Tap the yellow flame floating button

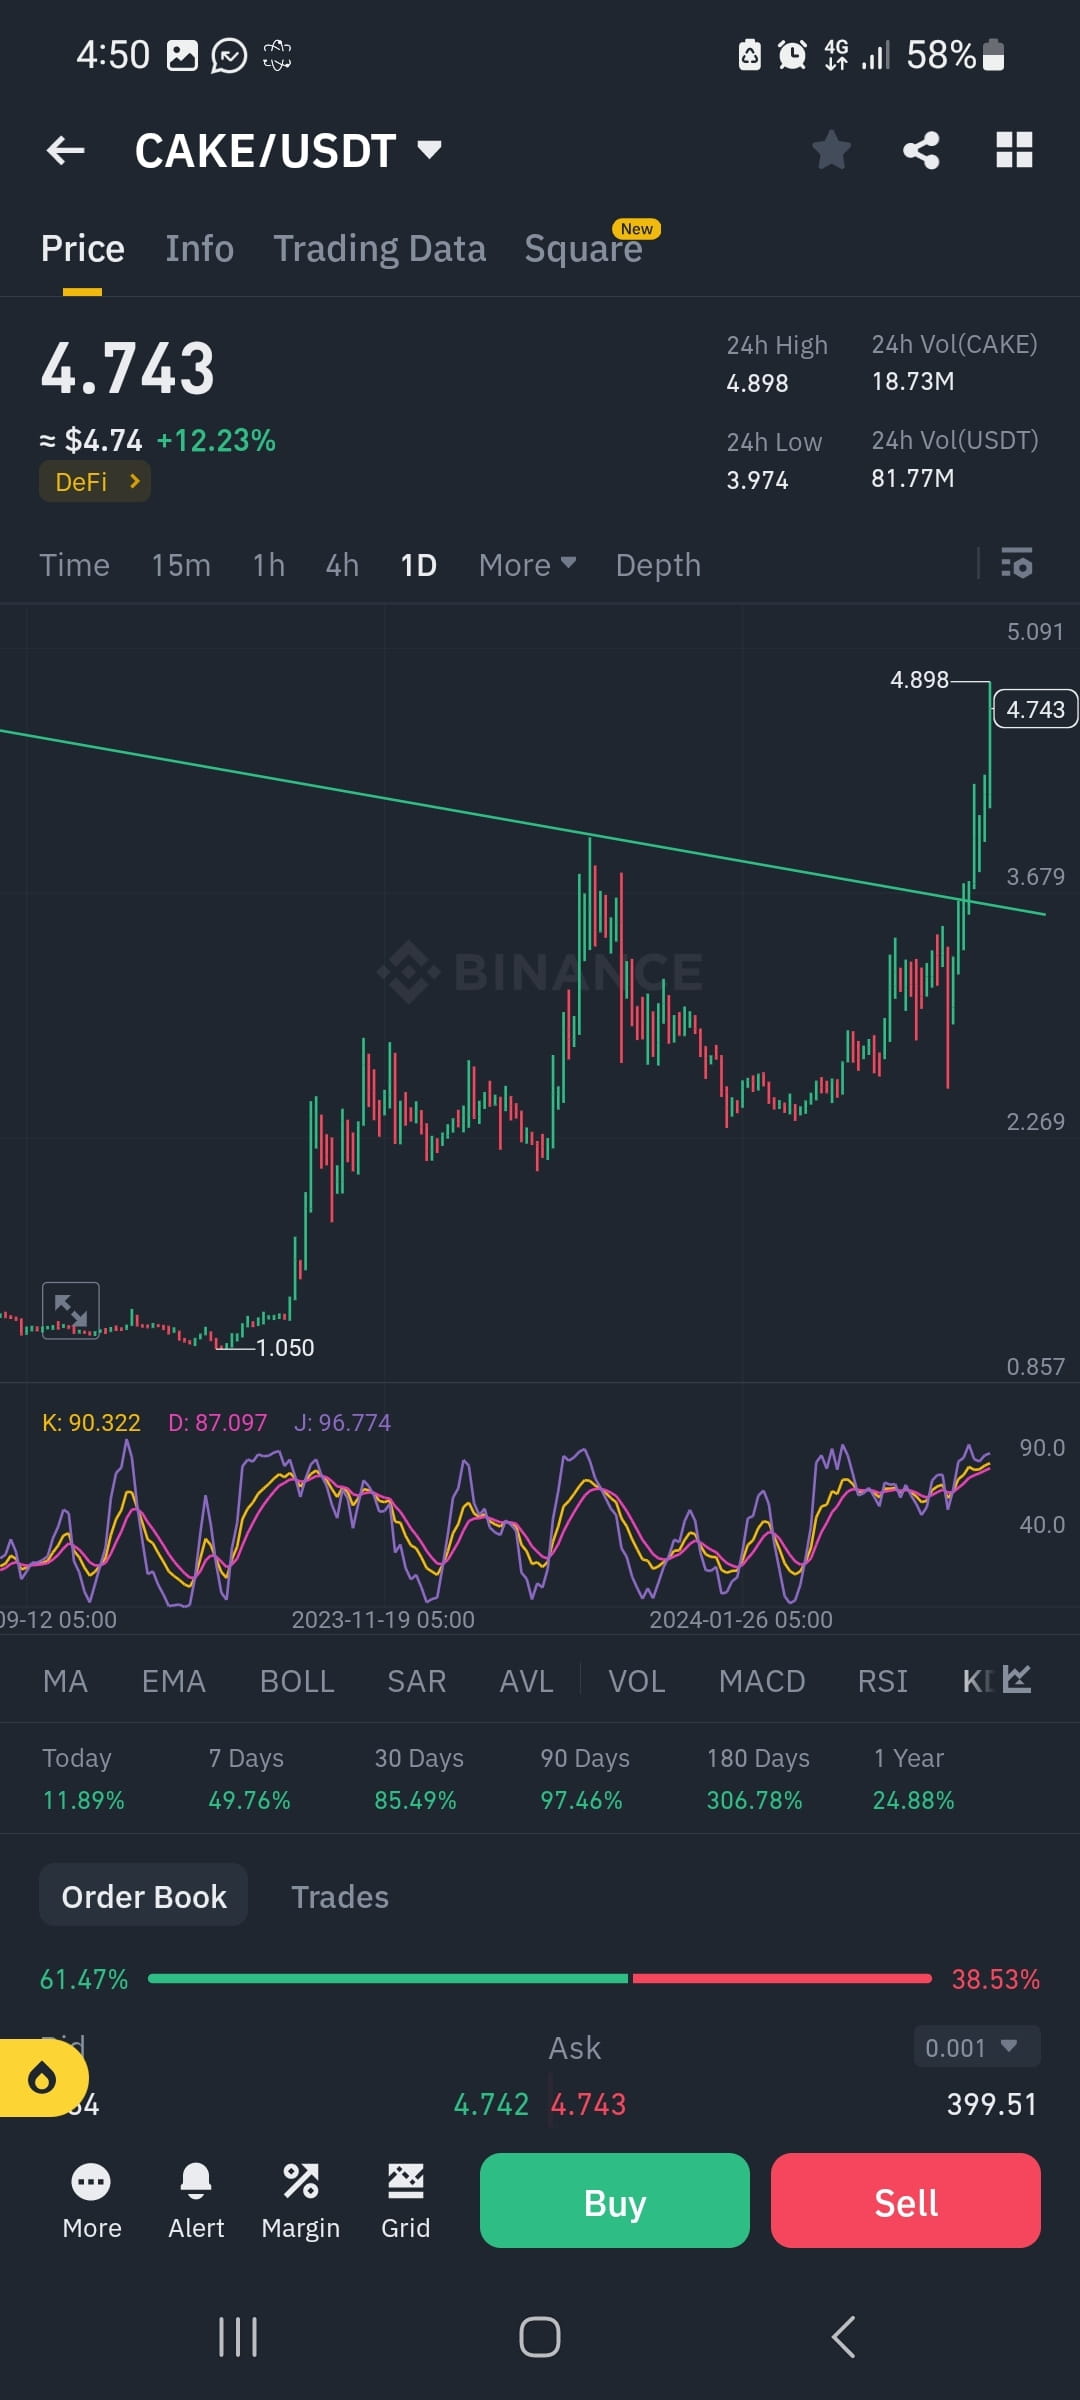click(42, 2079)
